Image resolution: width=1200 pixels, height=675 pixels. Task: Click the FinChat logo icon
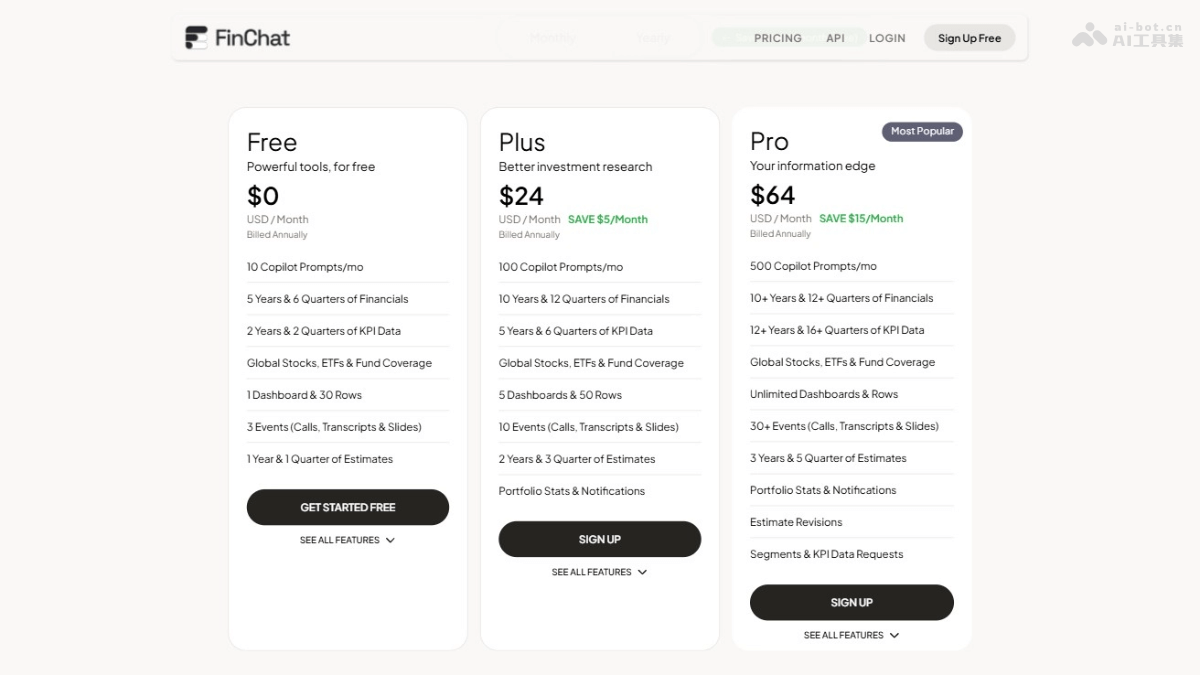[x=196, y=38]
